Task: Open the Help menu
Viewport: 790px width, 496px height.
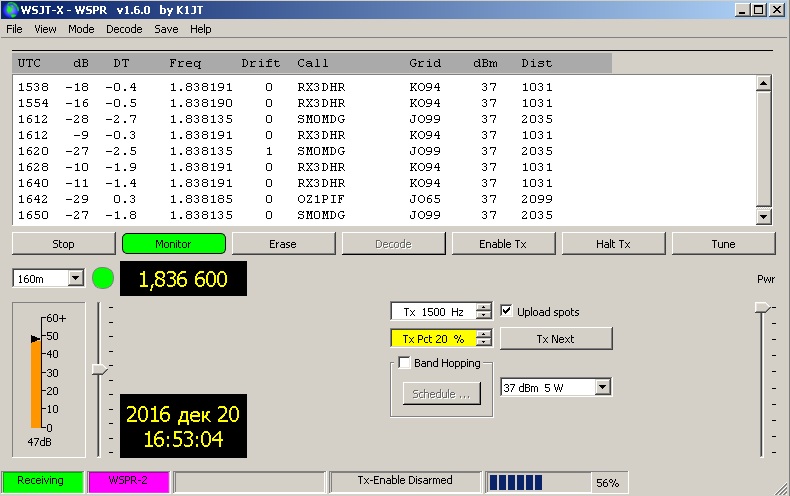Action: (x=201, y=29)
